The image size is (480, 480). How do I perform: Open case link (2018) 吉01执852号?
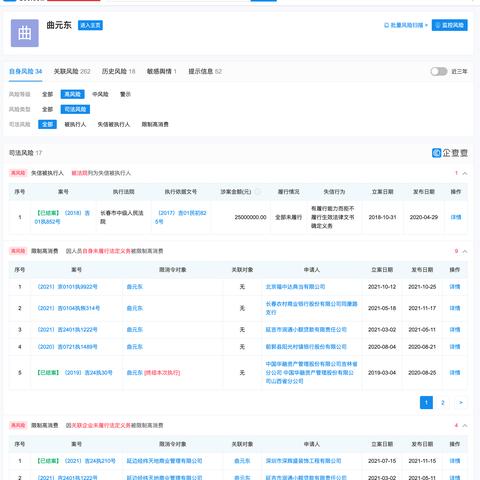[62, 217]
